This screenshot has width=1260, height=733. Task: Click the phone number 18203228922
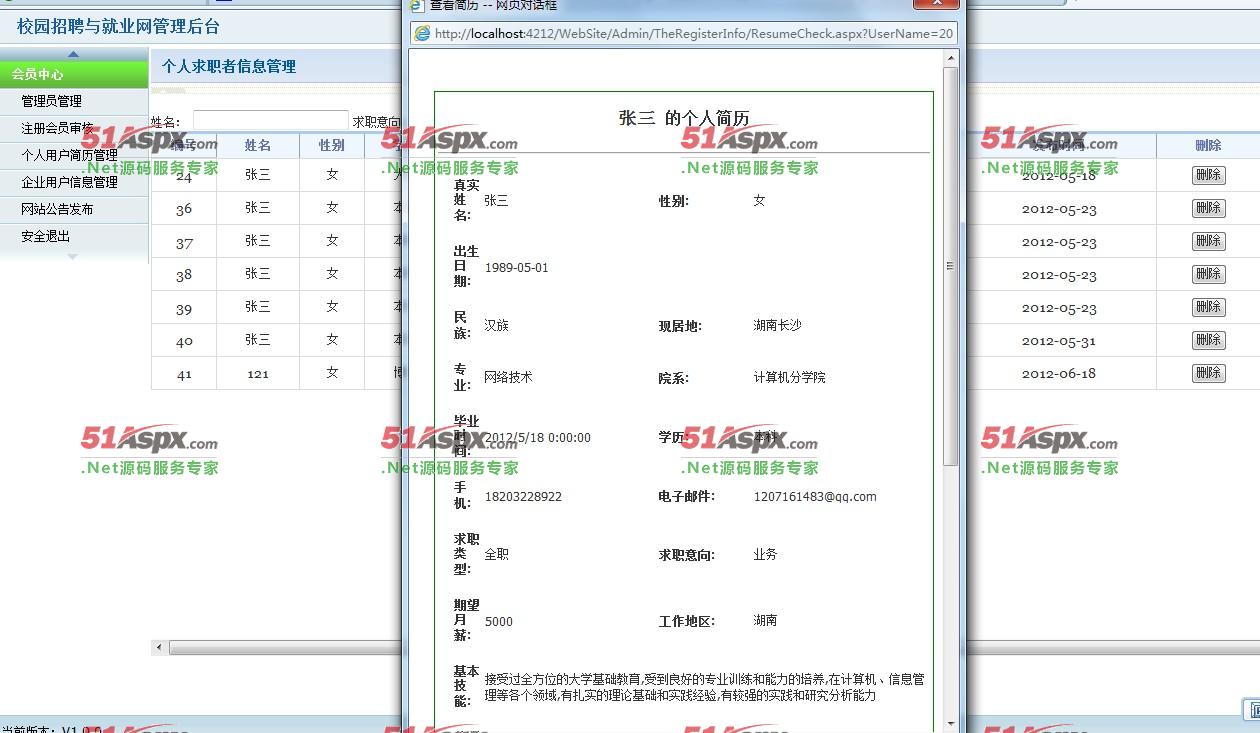(523, 496)
